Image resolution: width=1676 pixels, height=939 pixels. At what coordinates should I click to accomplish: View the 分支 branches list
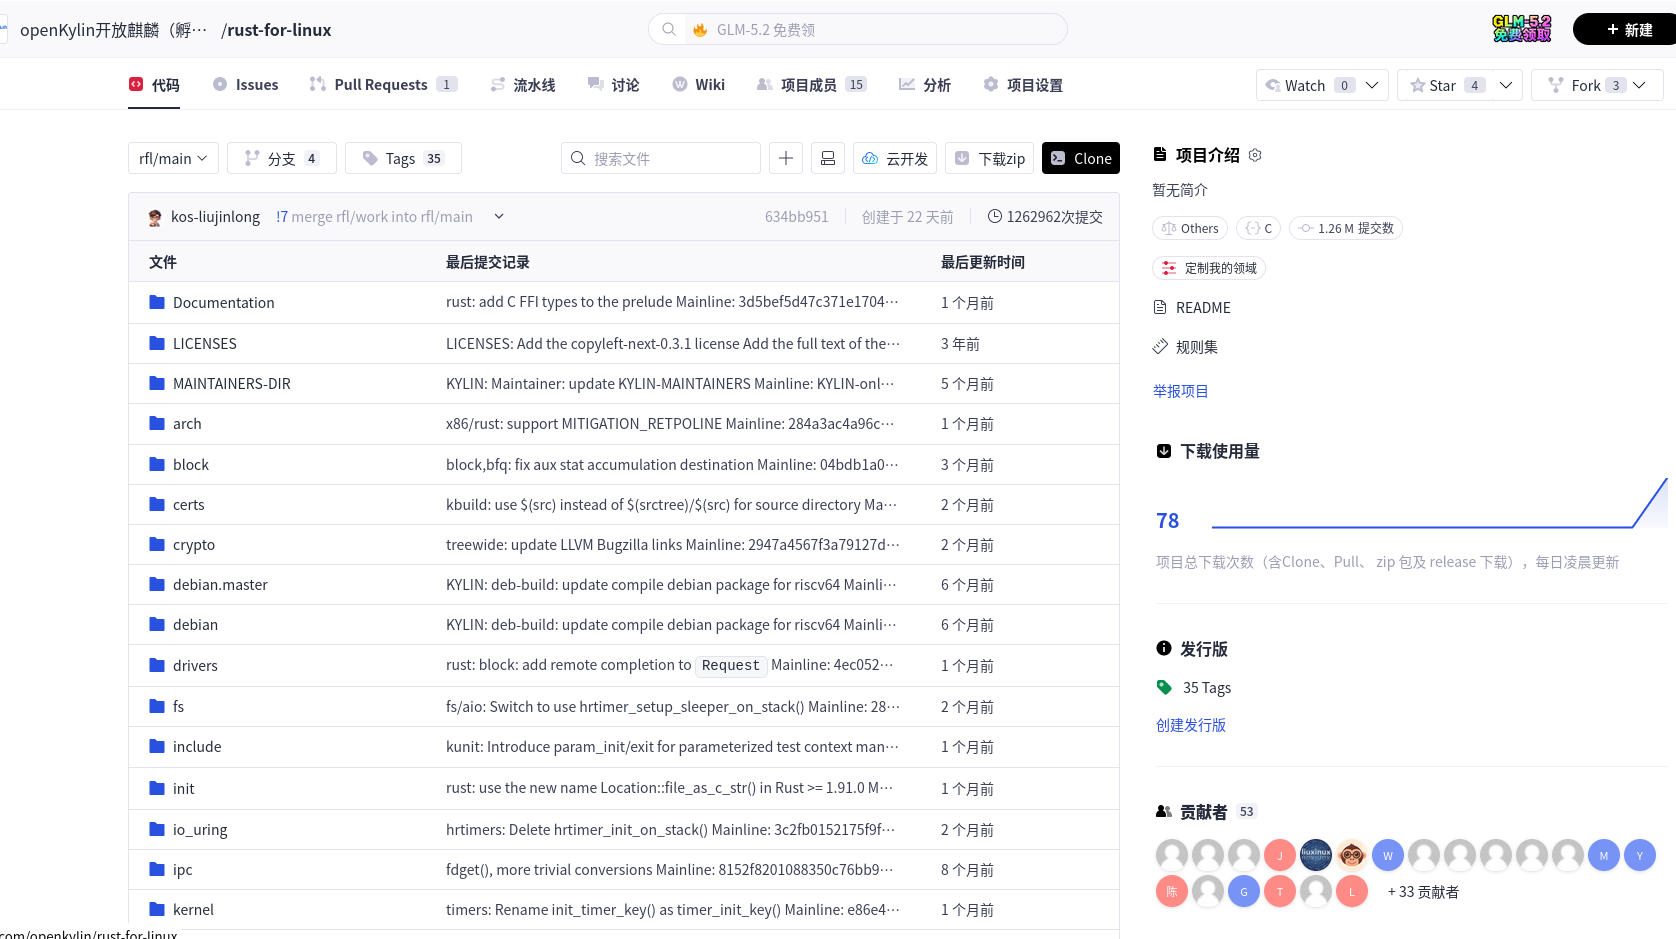[x=282, y=158]
